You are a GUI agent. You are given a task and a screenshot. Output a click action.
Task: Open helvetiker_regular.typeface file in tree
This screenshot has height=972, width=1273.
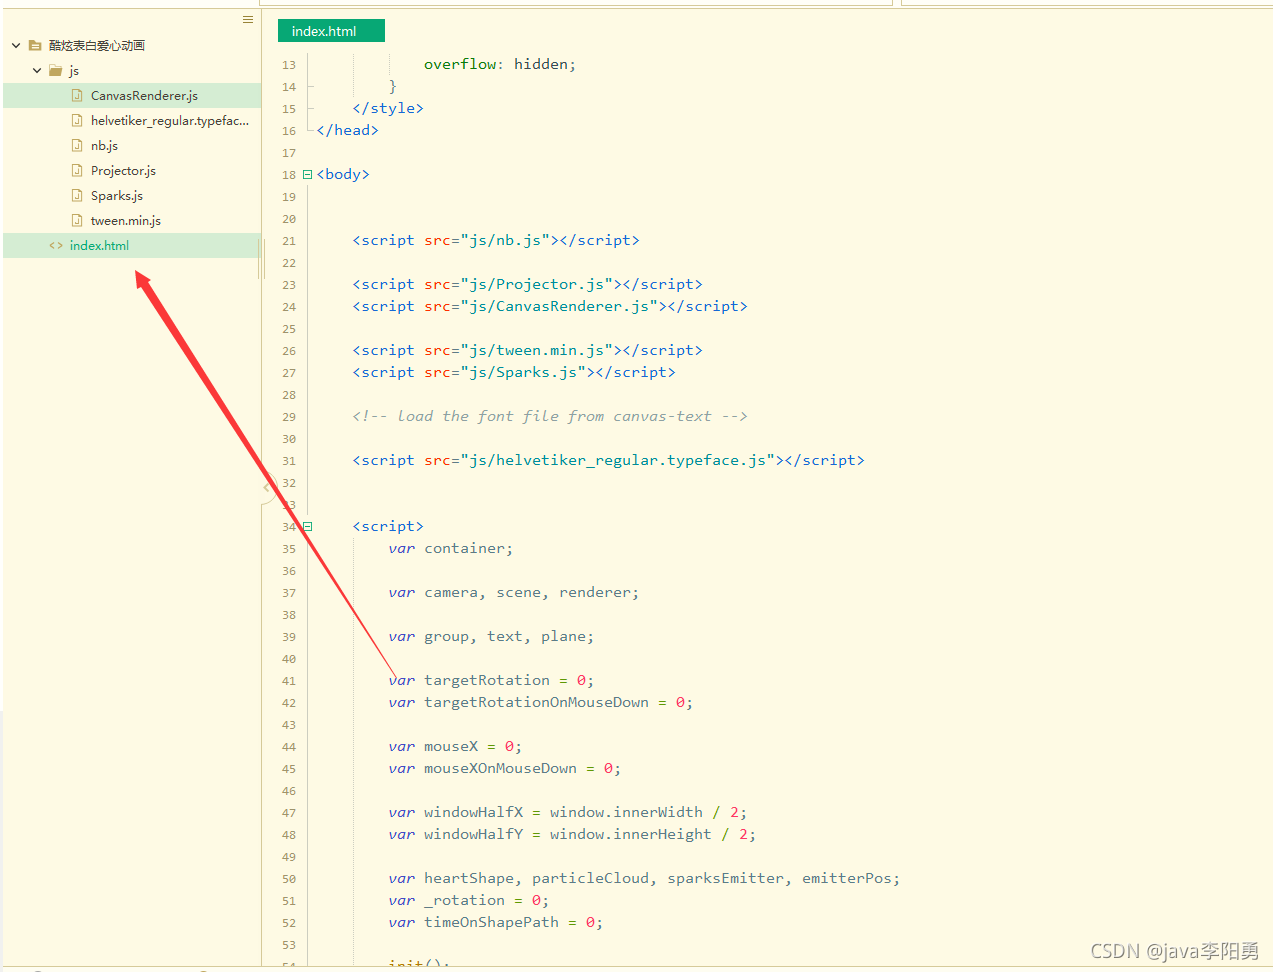coord(170,121)
